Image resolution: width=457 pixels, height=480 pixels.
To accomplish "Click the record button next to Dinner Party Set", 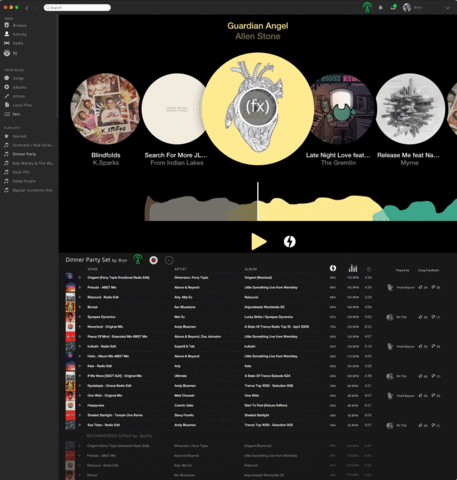I will coord(153,260).
